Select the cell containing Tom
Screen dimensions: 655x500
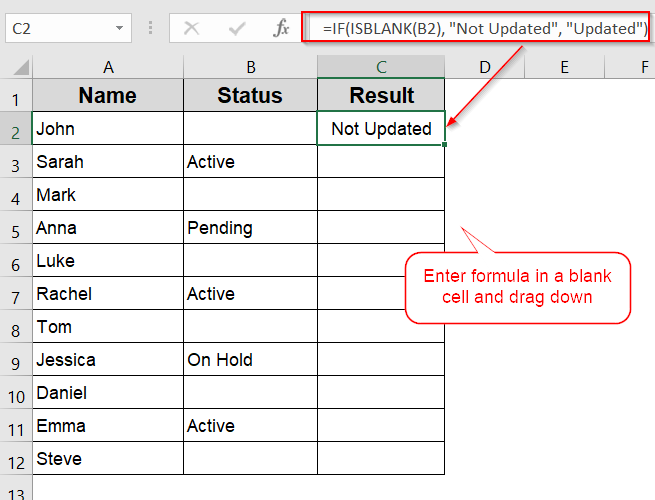pyautogui.click(x=108, y=326)
